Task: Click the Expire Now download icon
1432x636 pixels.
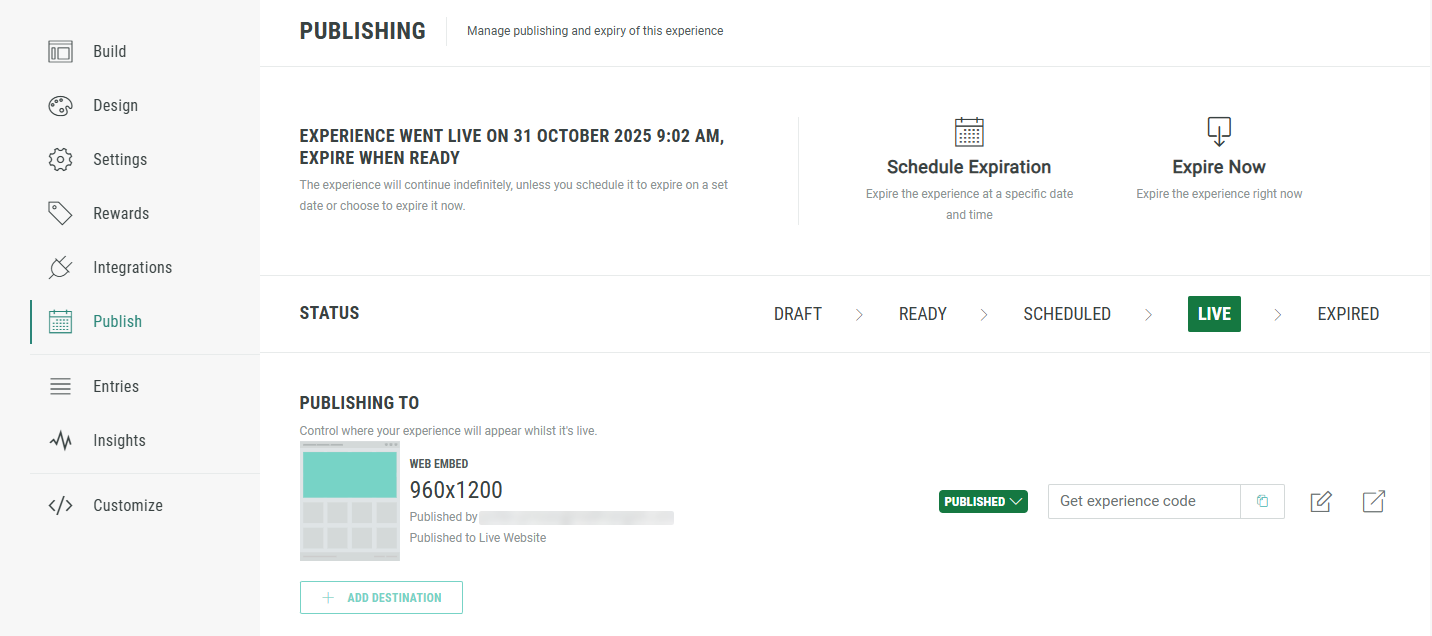Action: coord(1219,132)
